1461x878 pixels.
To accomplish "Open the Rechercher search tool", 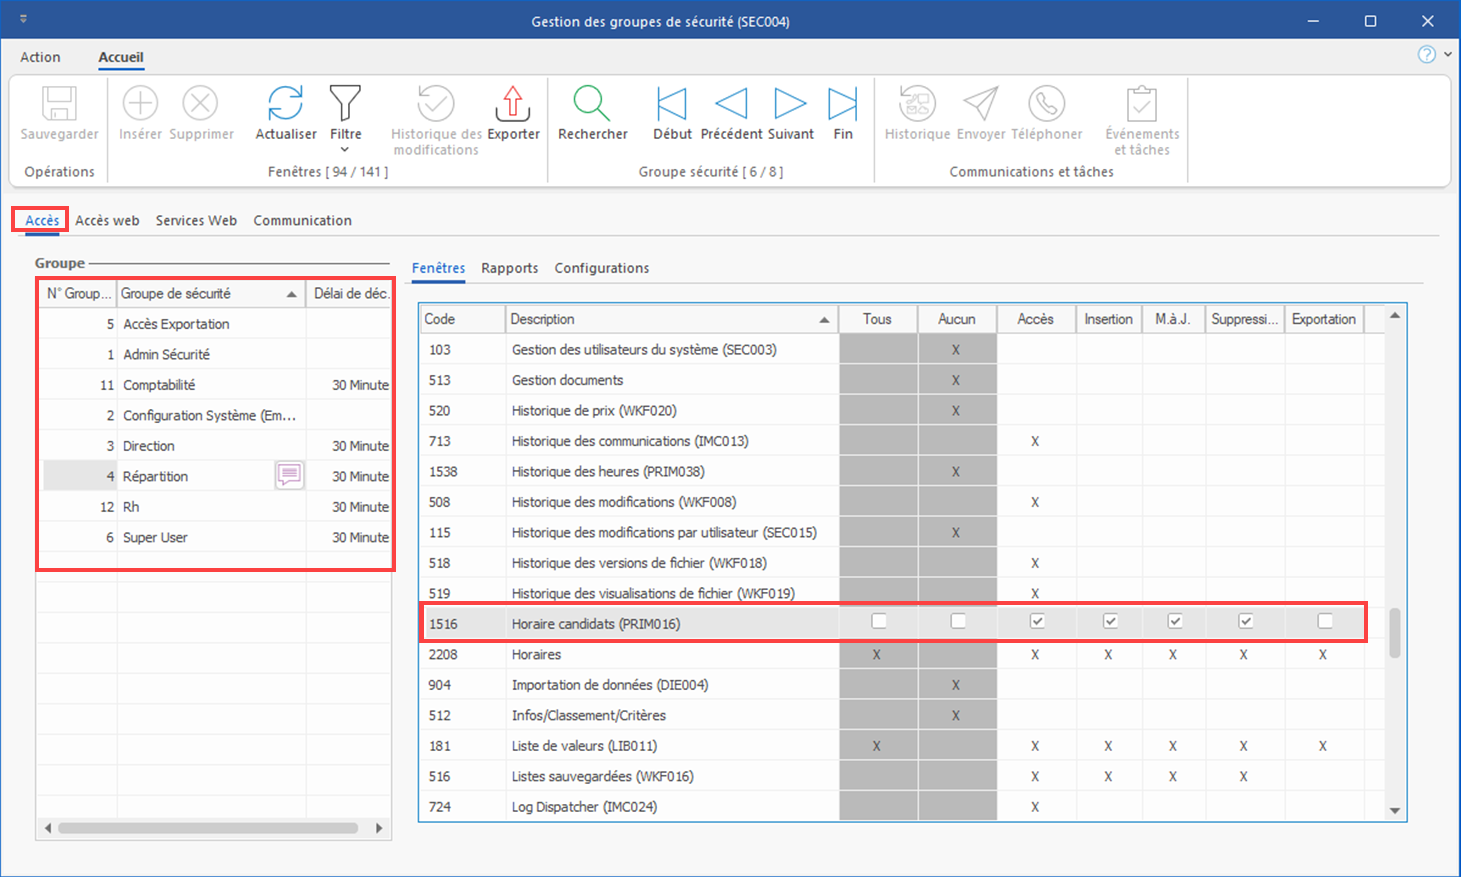I will tap(592, 104).
